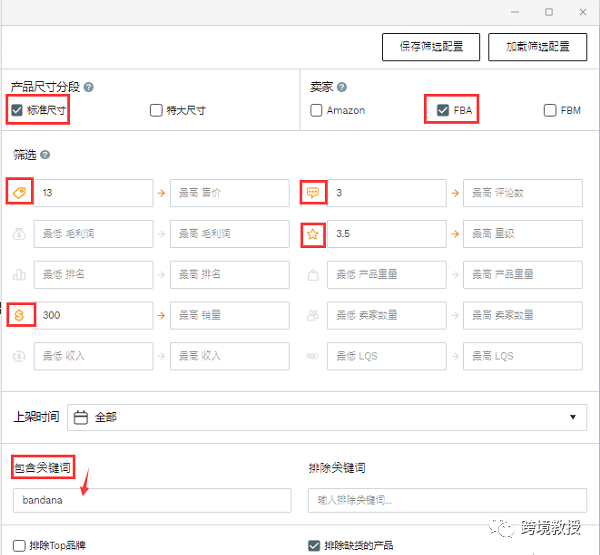Screen dimensions: 600x555
Task: Click the 排除关键词 input field
Action: (447, 500)
